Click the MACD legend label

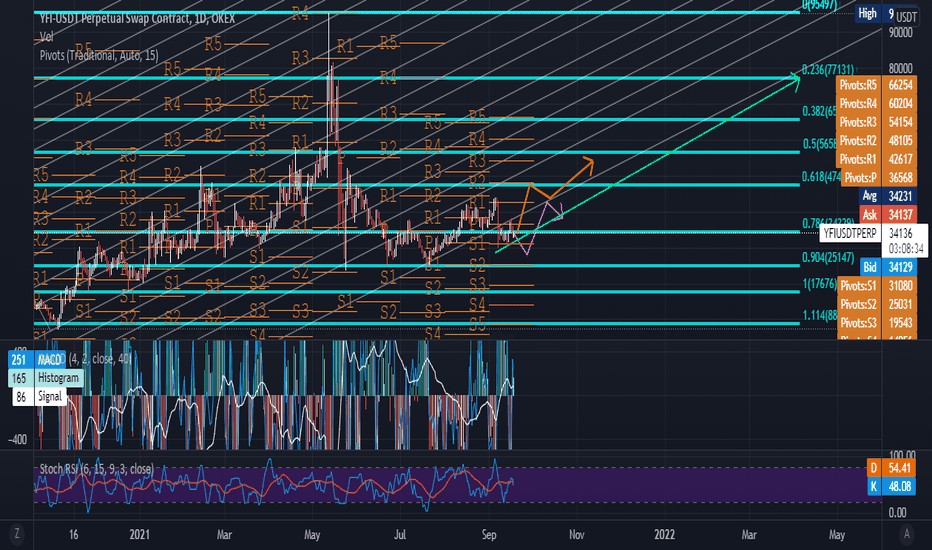49,359
